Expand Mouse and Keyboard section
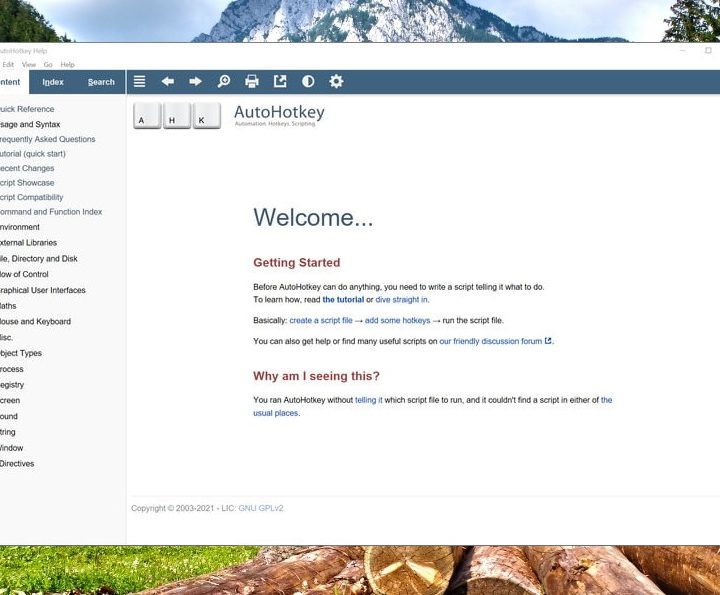The width and height of the screenshot is (720, 595). 35,322
